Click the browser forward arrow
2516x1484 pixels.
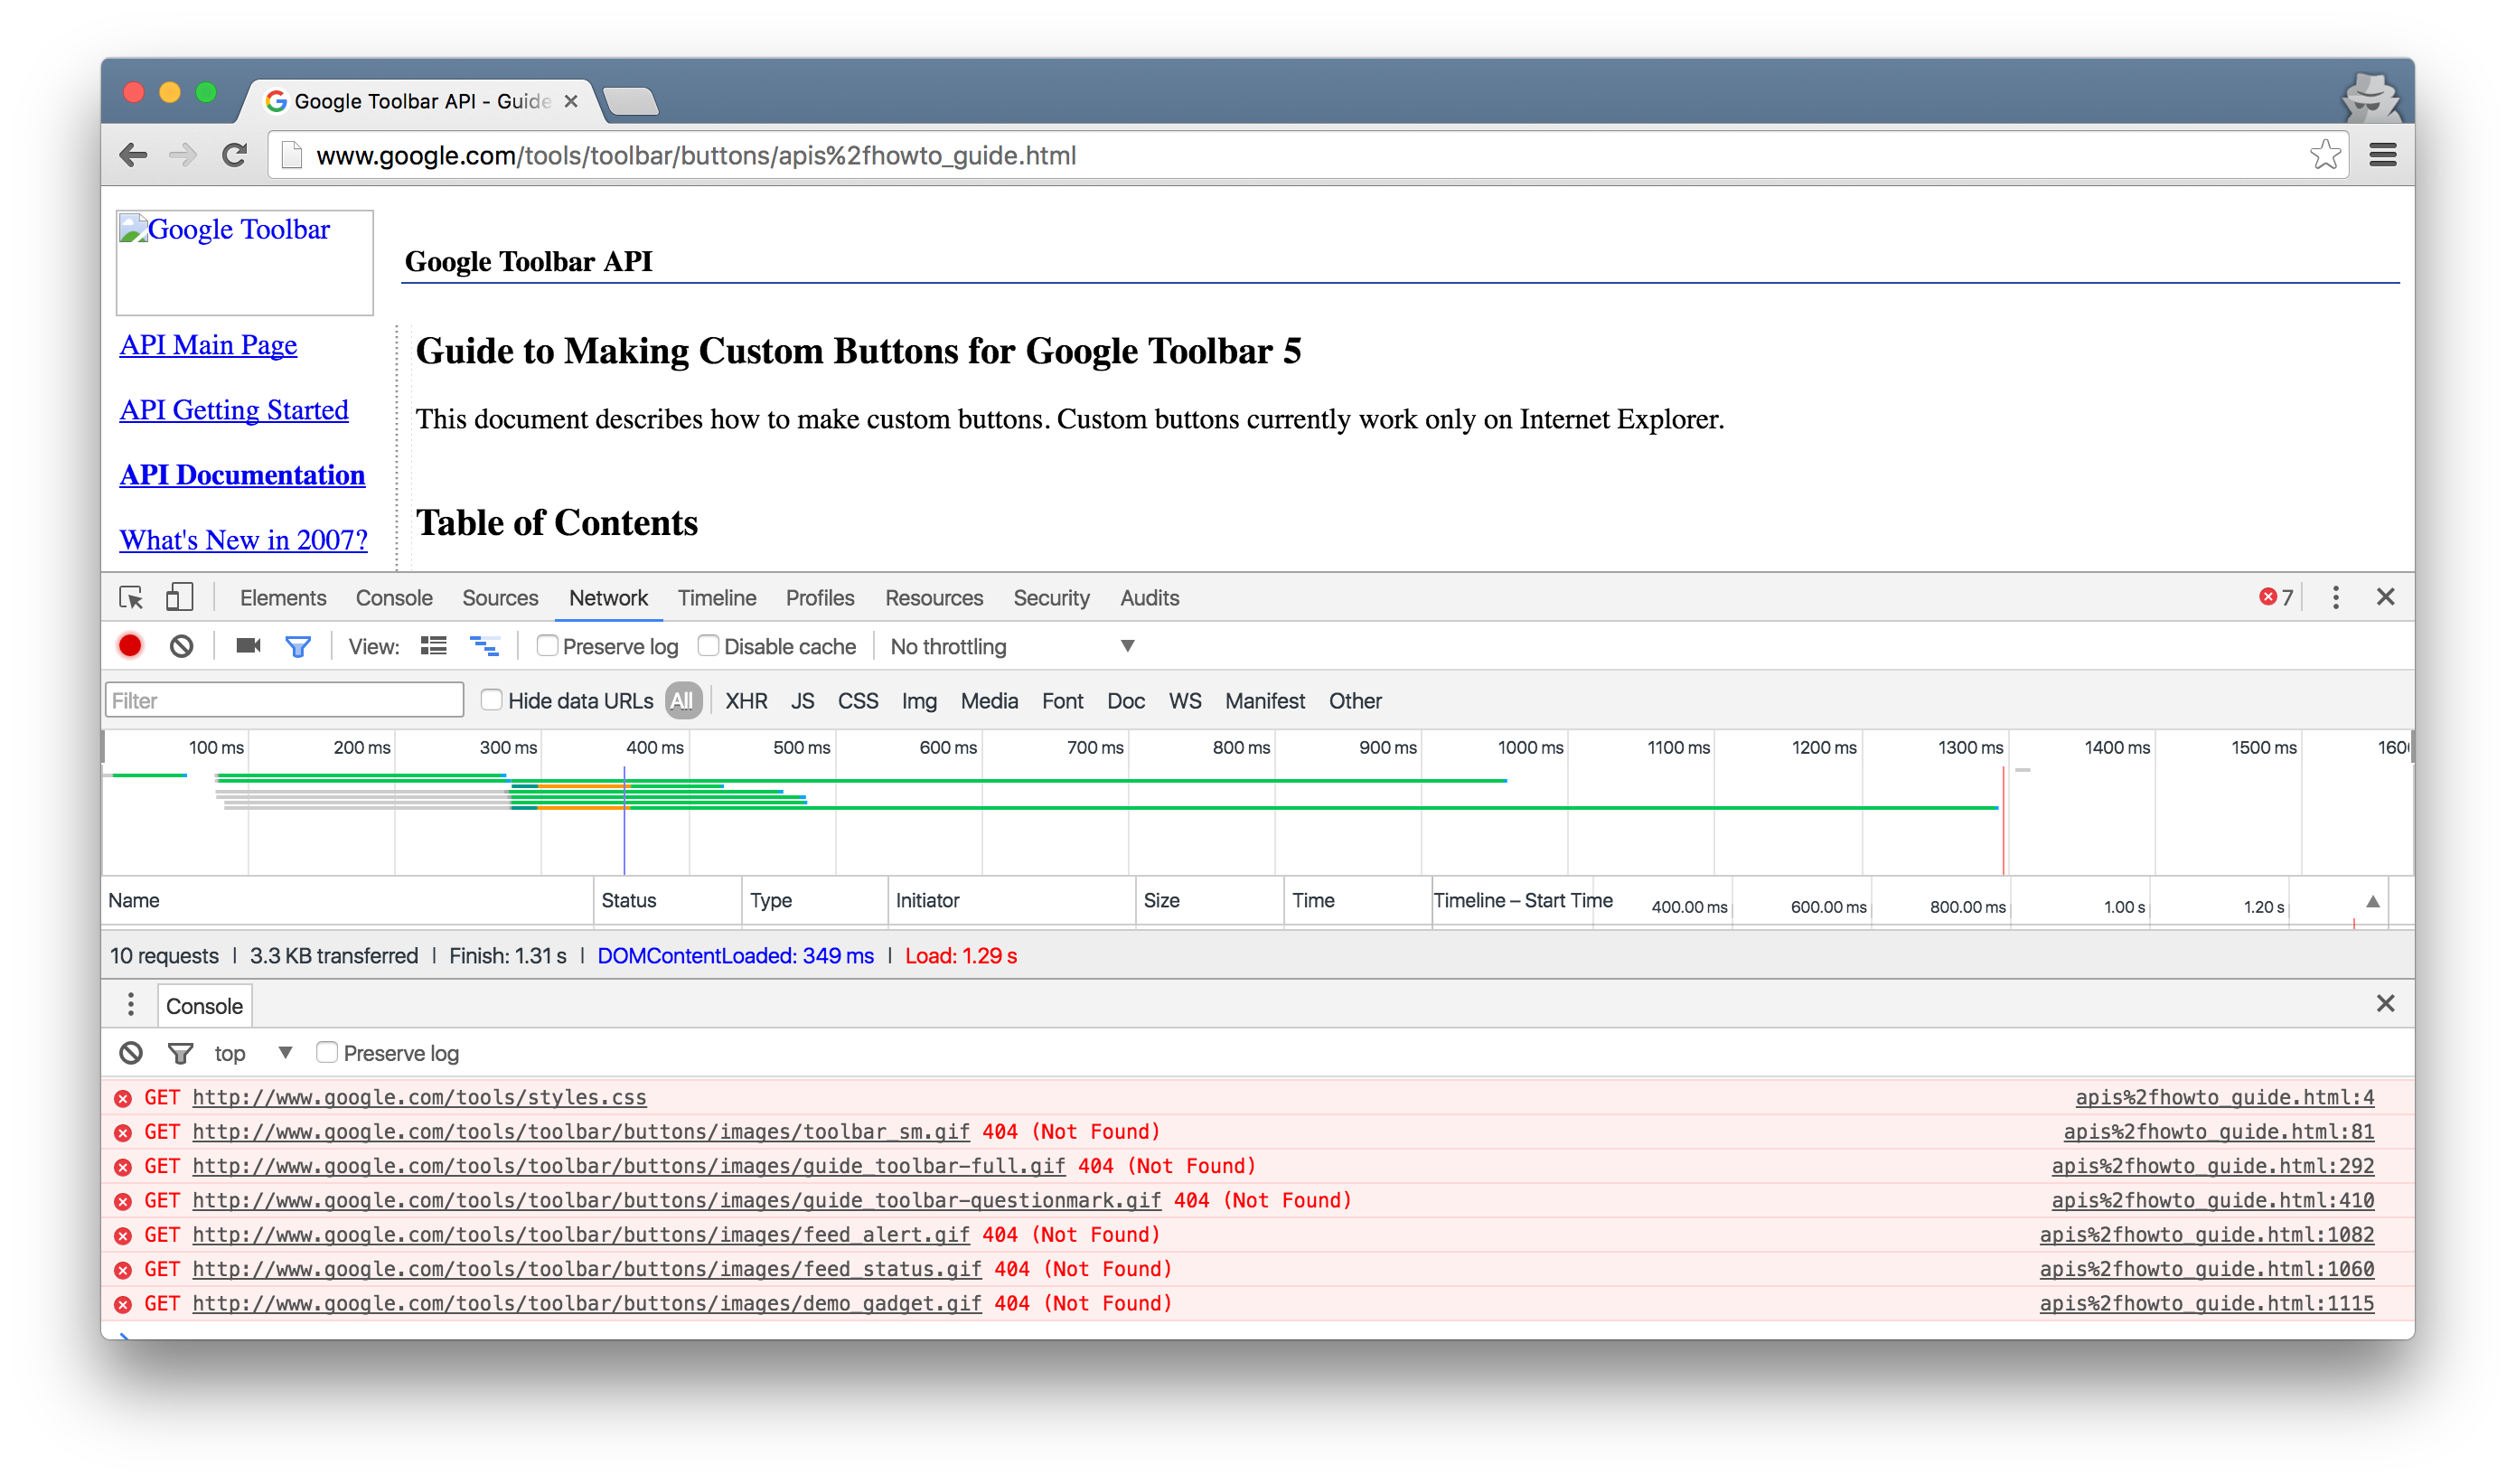click(182, 155)
